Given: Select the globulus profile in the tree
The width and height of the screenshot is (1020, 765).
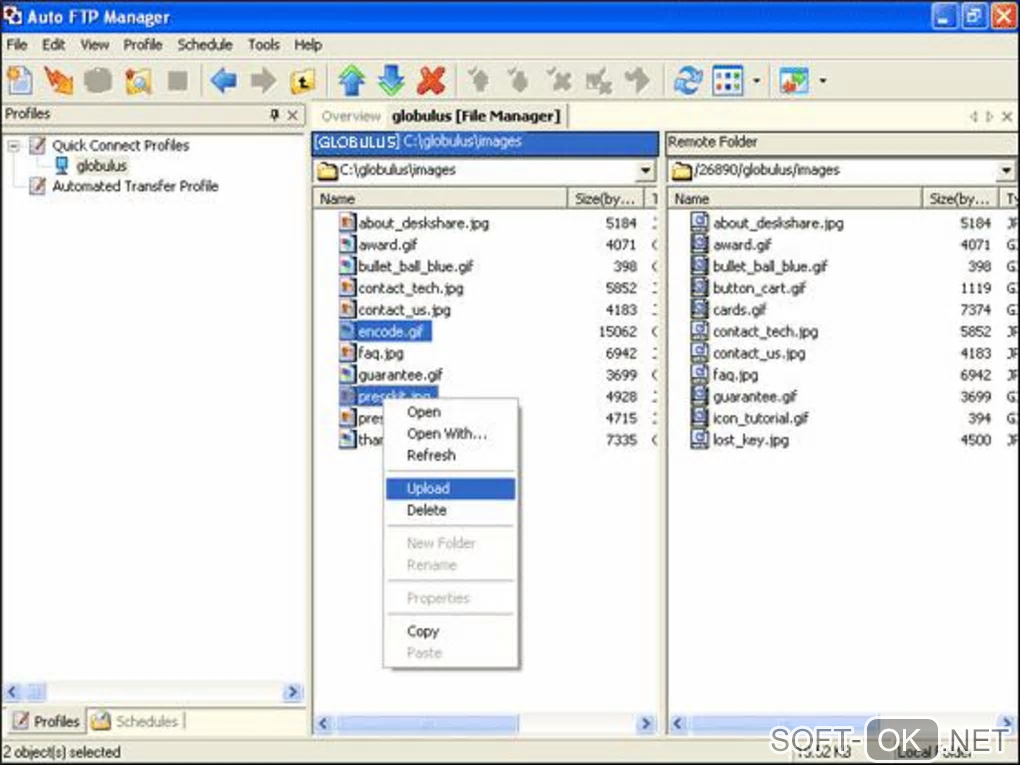Looking at the screenshot, I should tap(101, 166).
